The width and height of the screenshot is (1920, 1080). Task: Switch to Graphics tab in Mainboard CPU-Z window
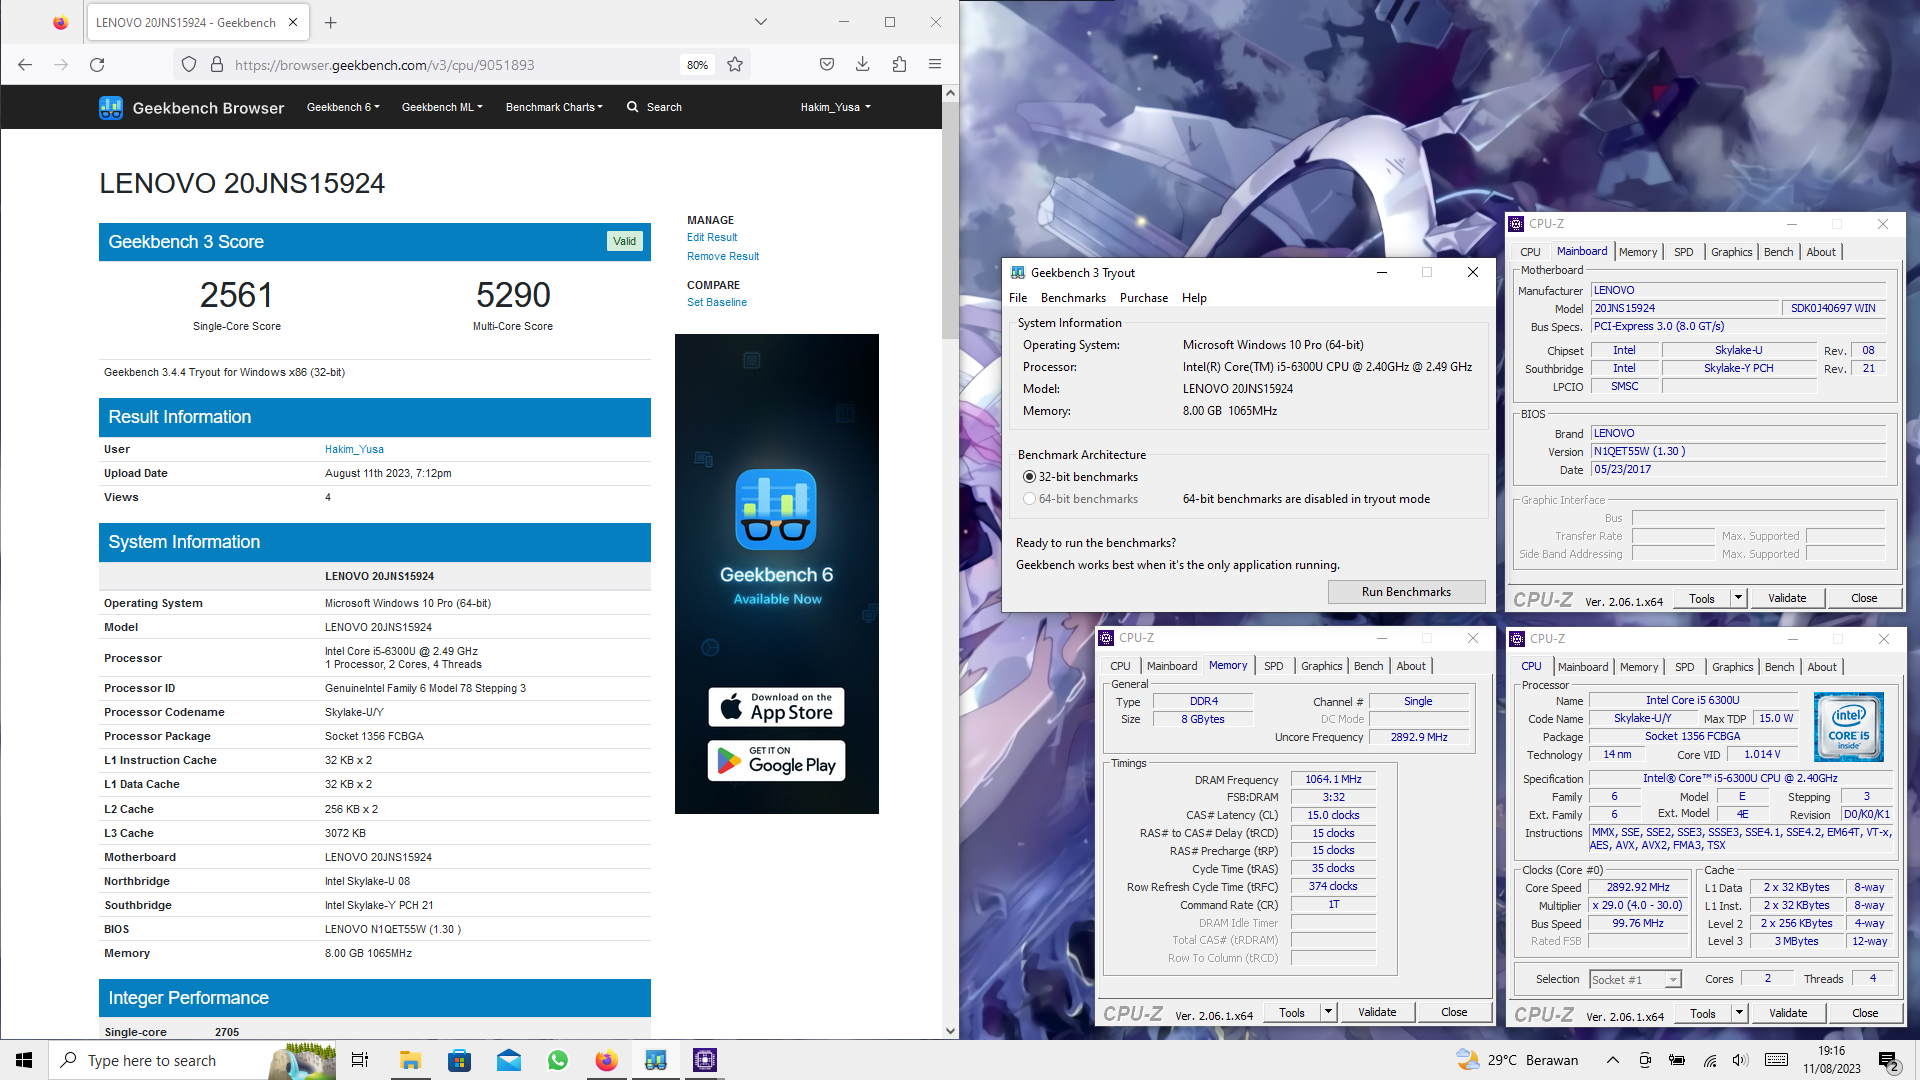(1731, 252)
